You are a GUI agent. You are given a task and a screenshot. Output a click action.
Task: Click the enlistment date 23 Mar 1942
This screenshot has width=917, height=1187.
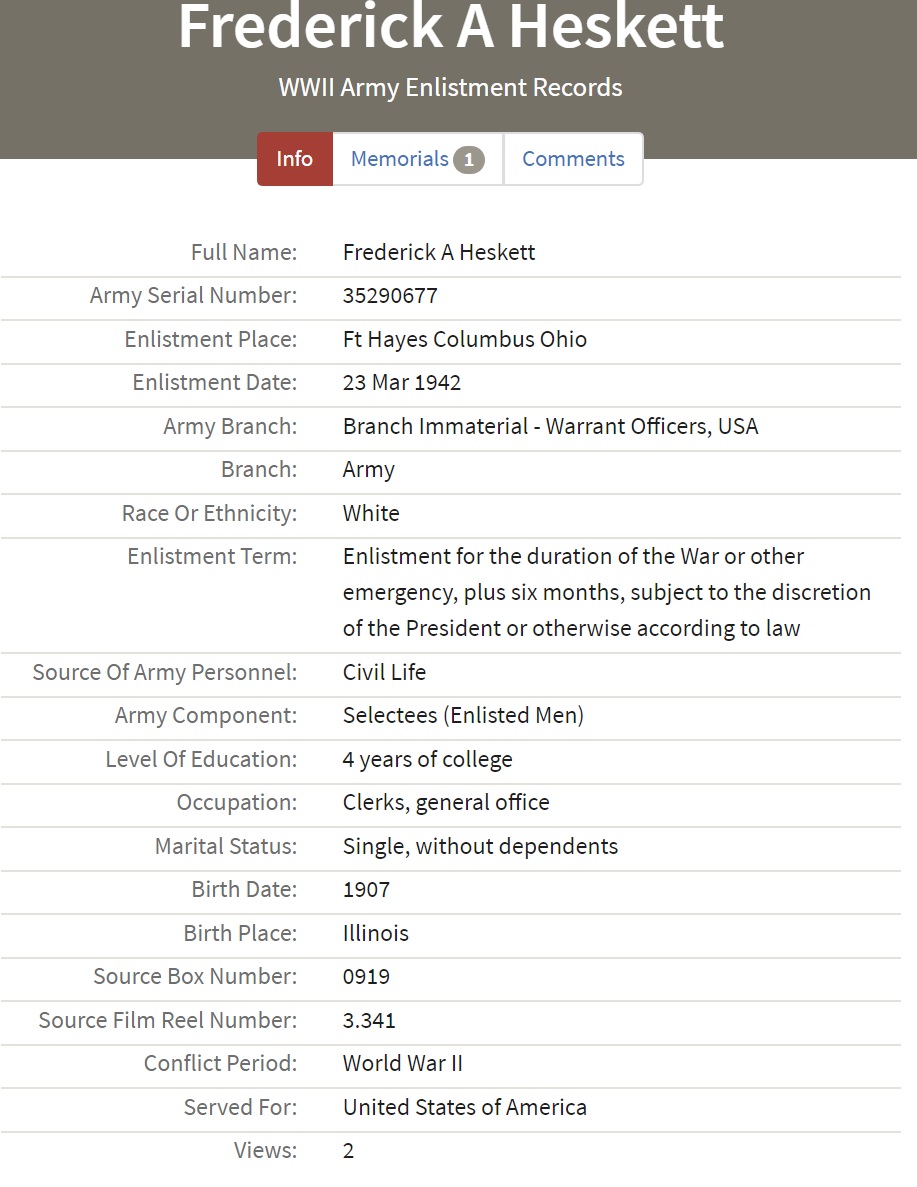click(401, 382)
